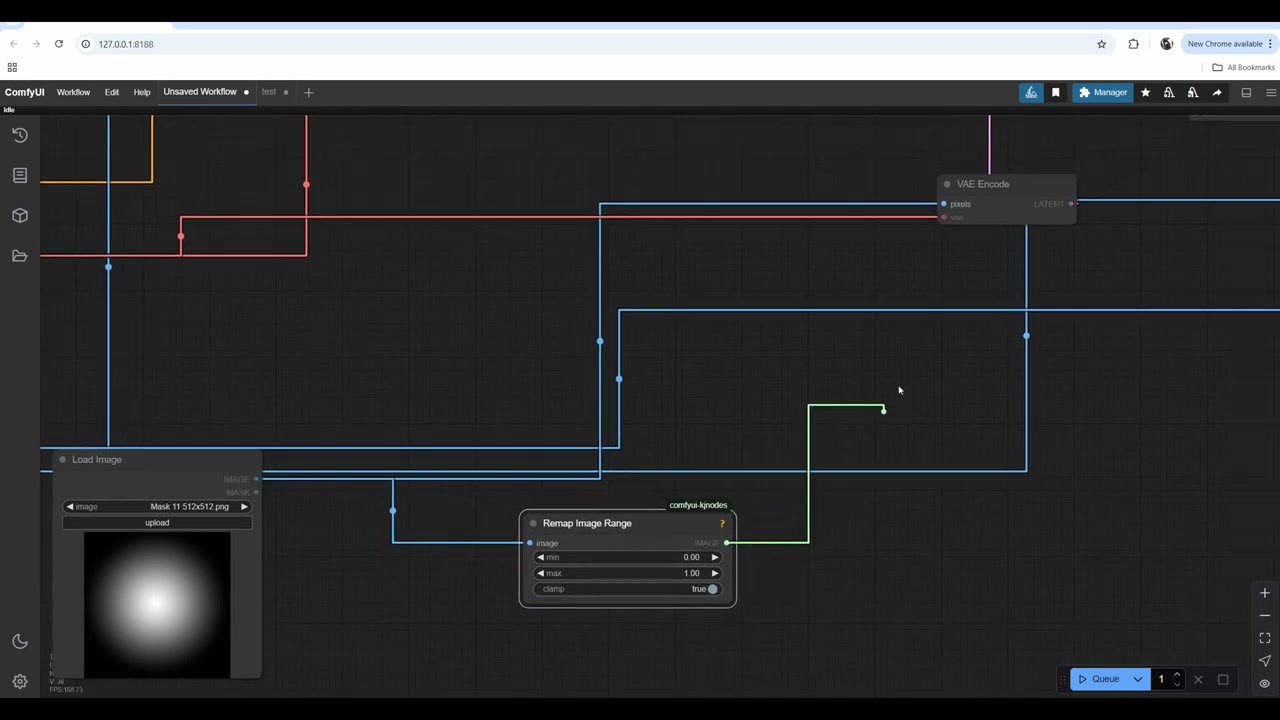The width and height of the screenshot is (1280, 720).
Task: Click the min value slider field
Action: (x=627, y=557)
